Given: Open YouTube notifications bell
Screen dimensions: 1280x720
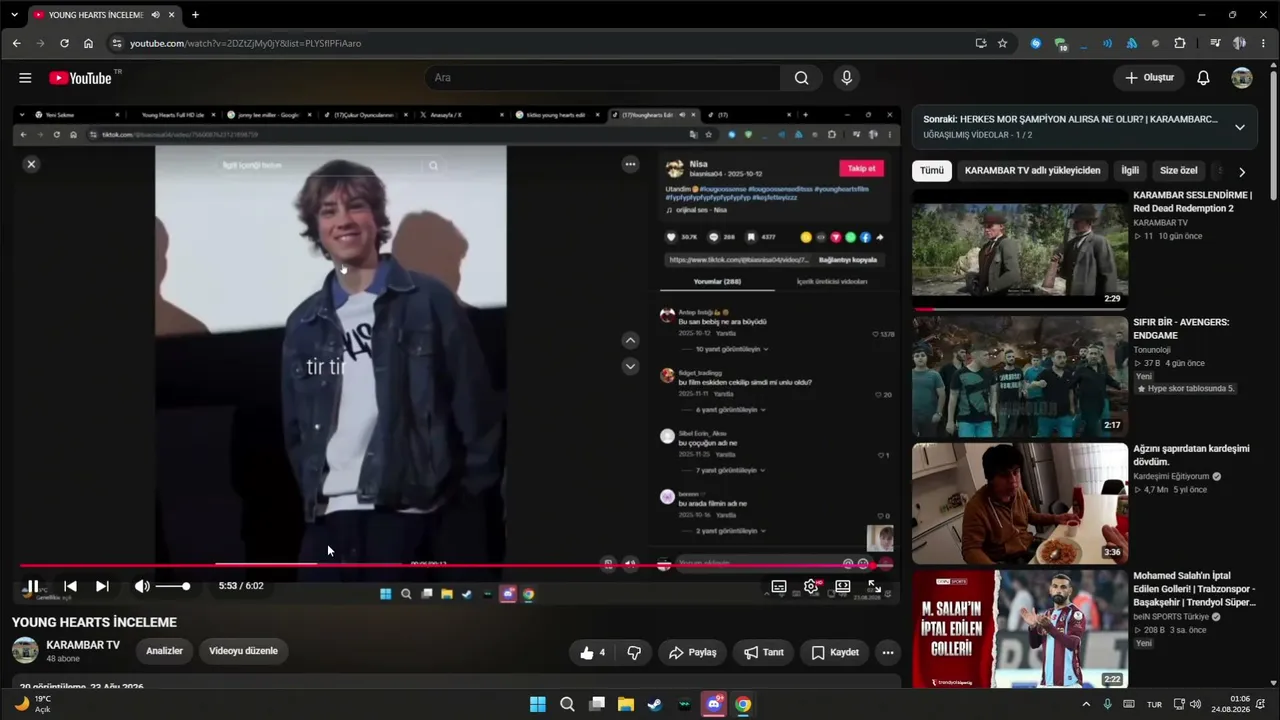Looking at the screenshot, I should [x=1204, y=78].
